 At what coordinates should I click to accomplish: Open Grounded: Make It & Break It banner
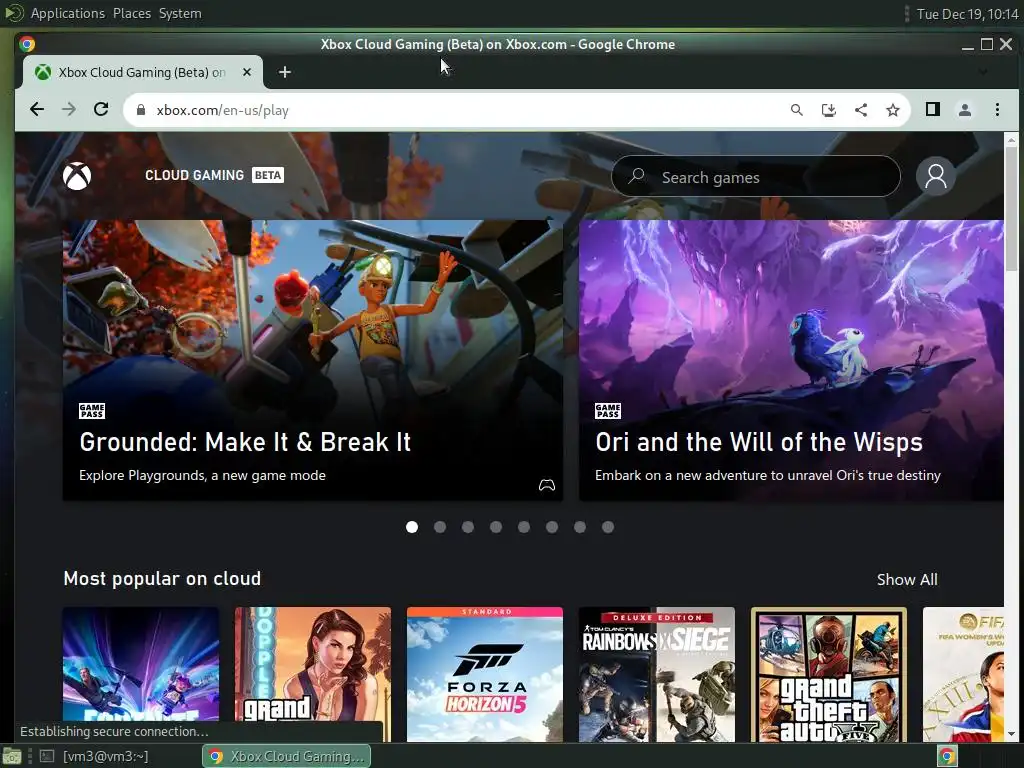pos(312,360)
